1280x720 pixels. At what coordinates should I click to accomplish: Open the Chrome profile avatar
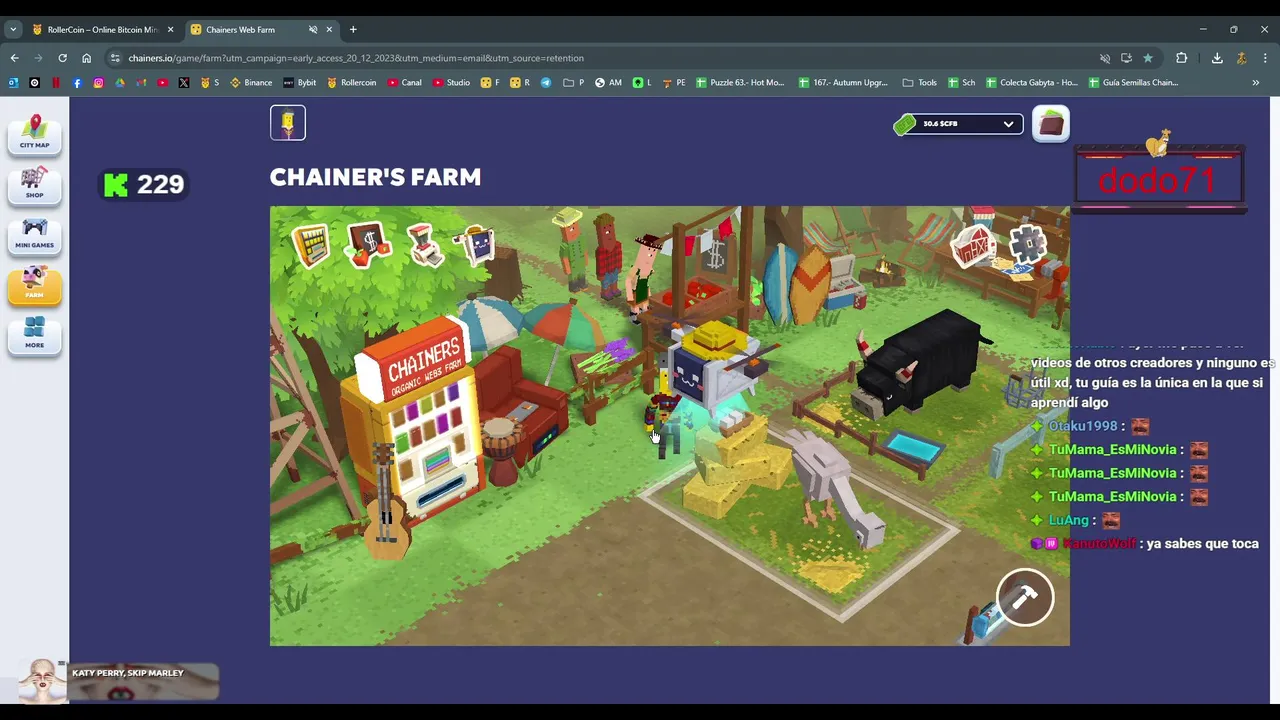click(1241, 58)
